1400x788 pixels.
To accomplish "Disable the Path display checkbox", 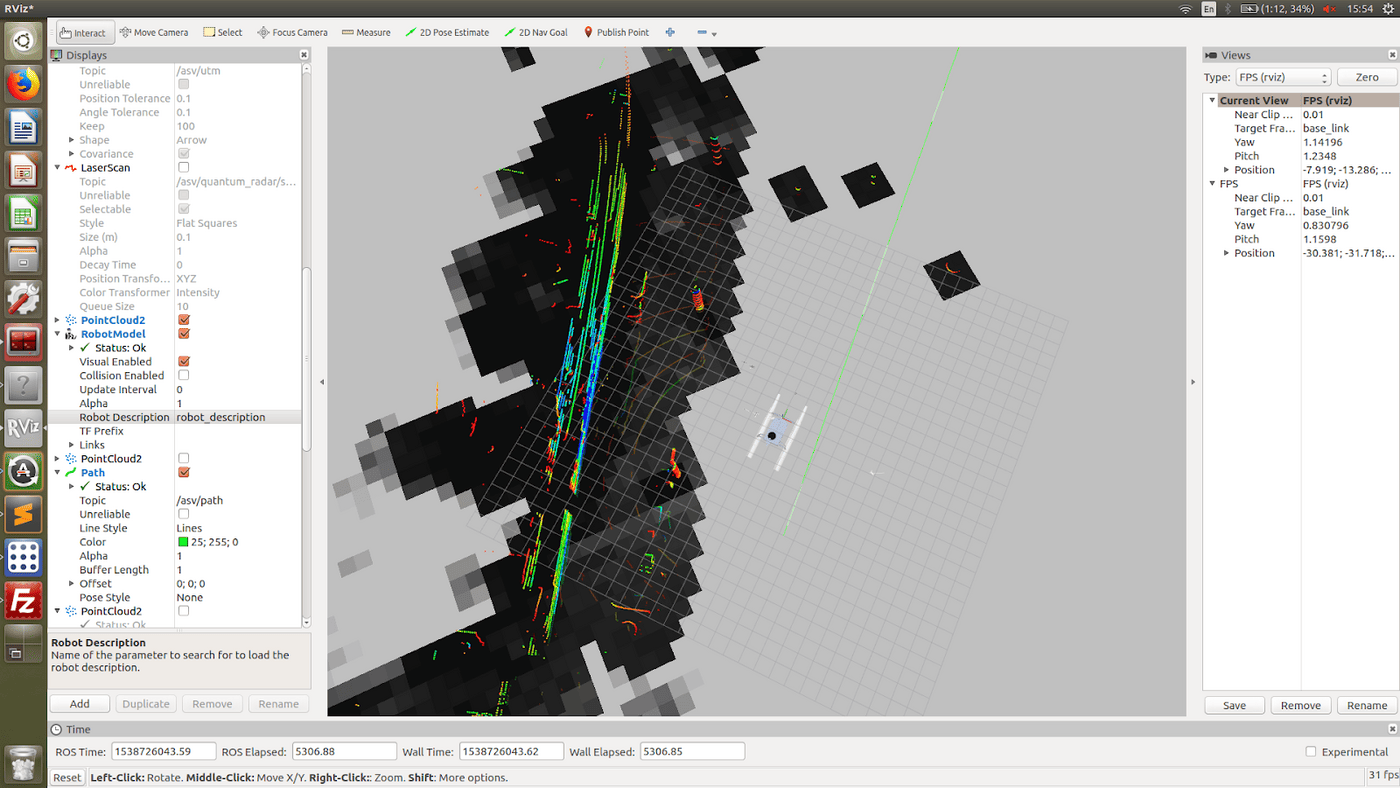I will (x=183, y=473).
